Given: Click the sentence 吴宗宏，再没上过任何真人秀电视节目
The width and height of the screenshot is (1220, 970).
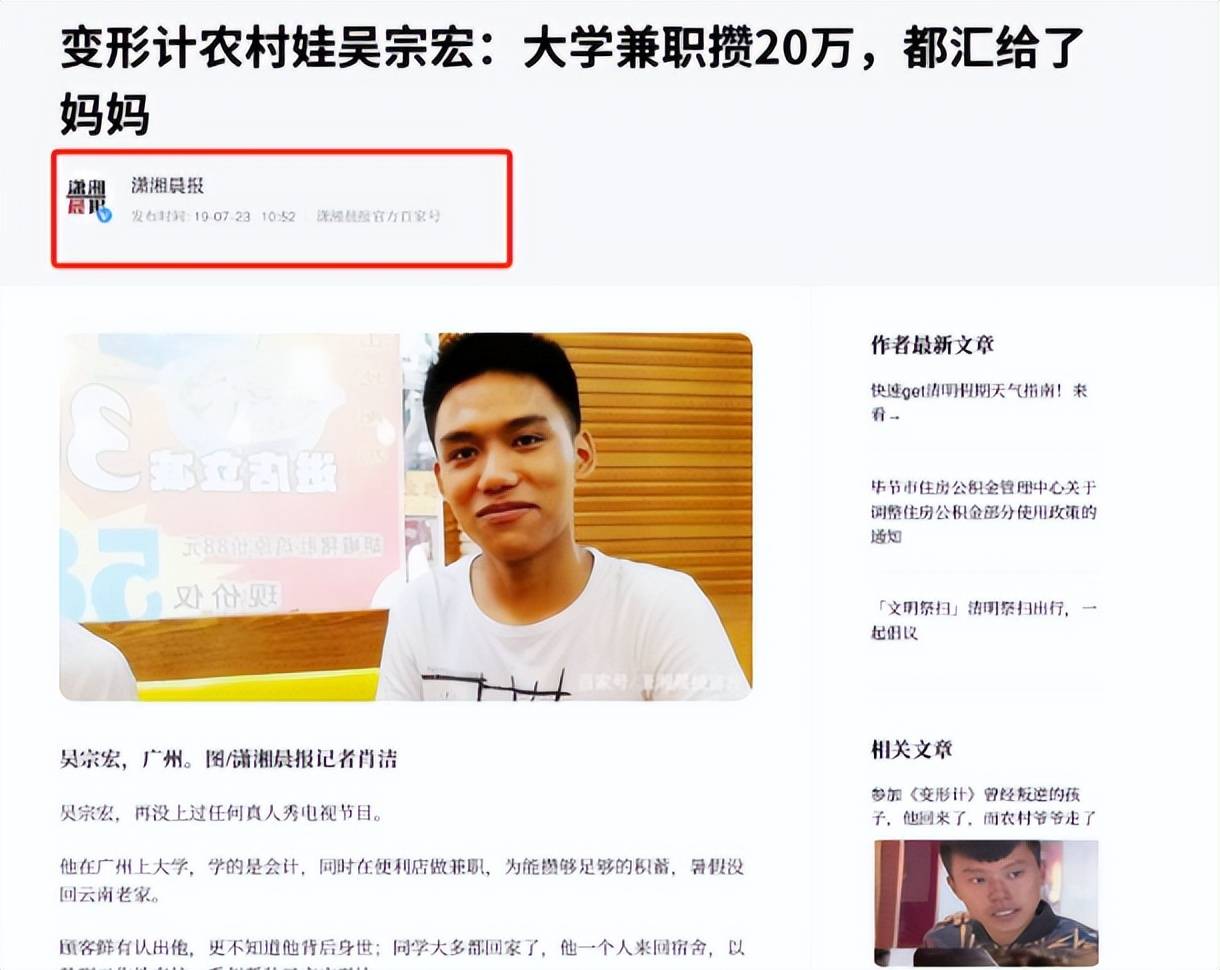Looking at the screenshot, I should [x=221, y=814].
